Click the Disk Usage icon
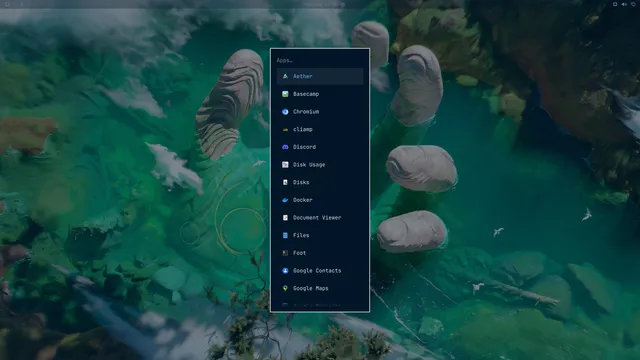This screenshot has width=640, height=360. click(285, 164)
